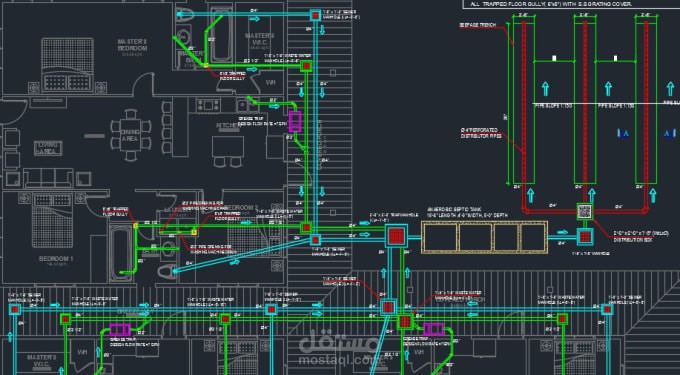Click the manhole right of the septic tank
680x375 pixels.
point(585,237)
